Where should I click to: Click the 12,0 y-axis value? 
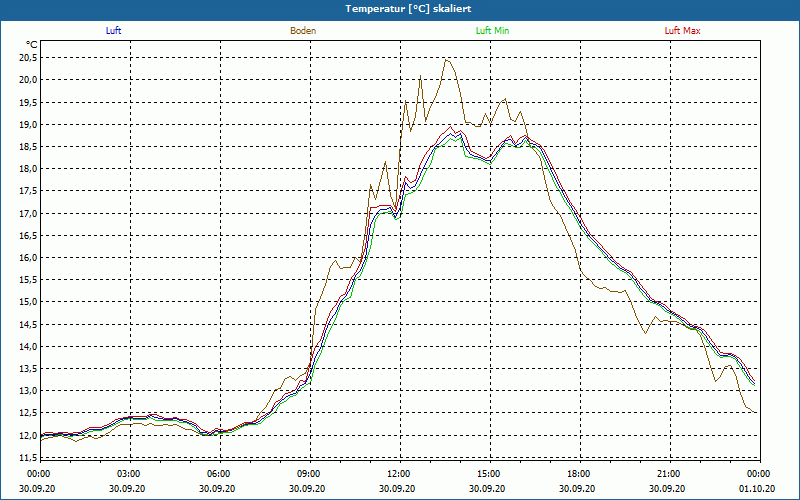click(28, 435)
